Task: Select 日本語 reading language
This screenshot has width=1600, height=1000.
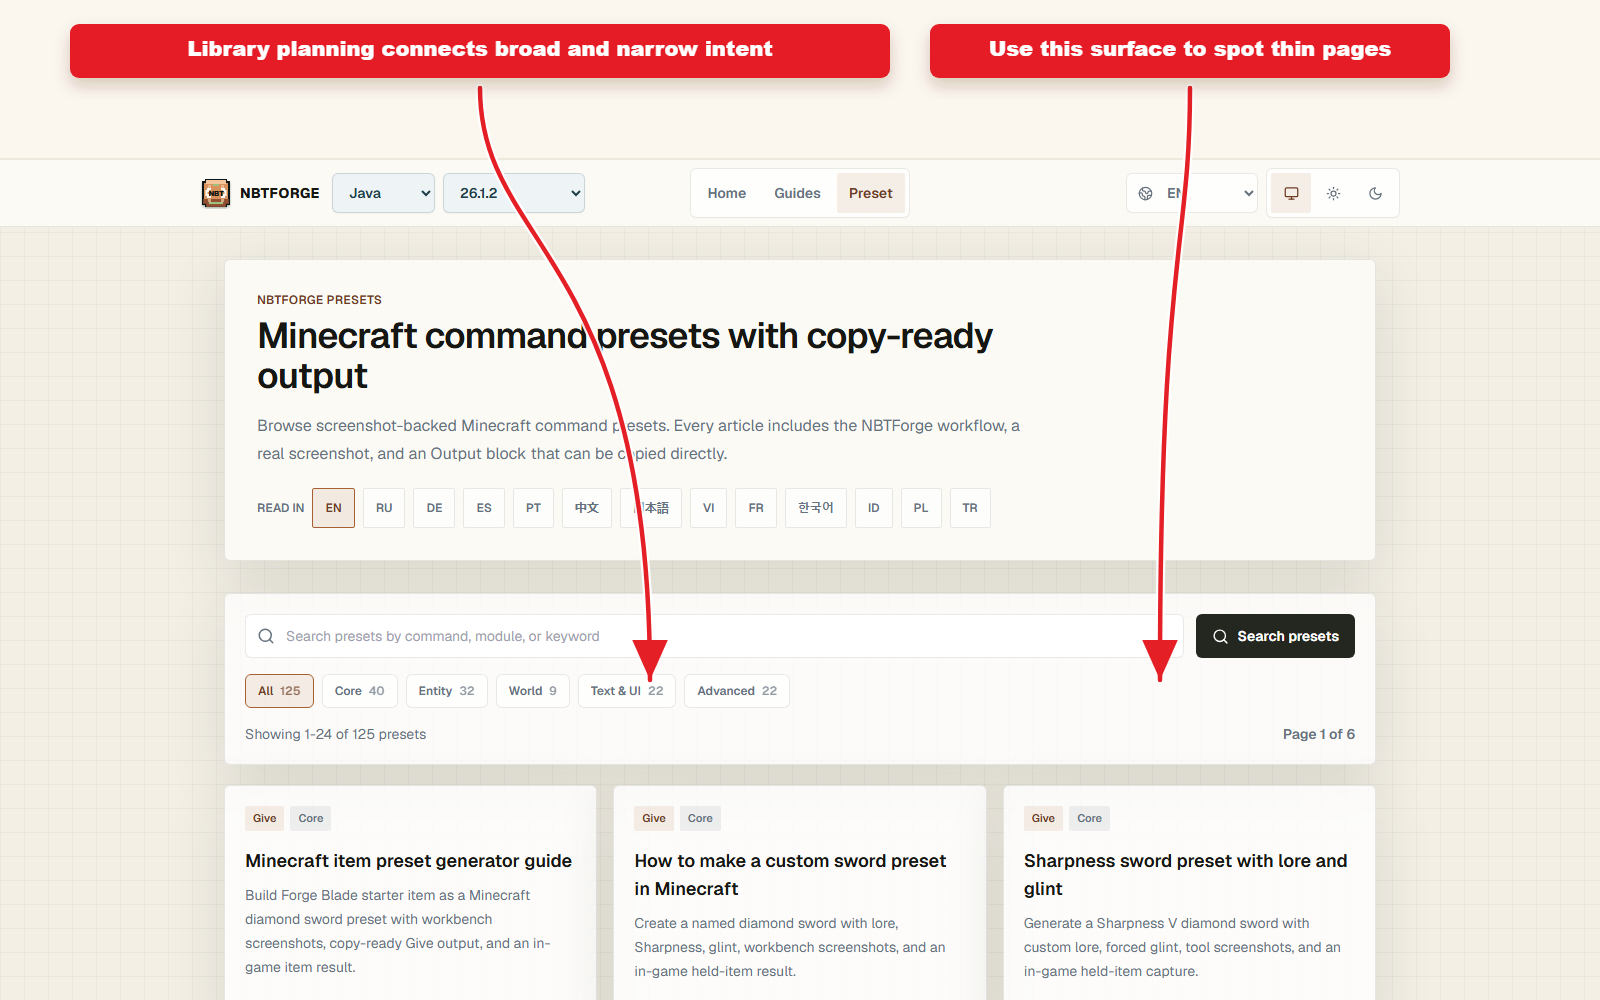Action: 651,508
